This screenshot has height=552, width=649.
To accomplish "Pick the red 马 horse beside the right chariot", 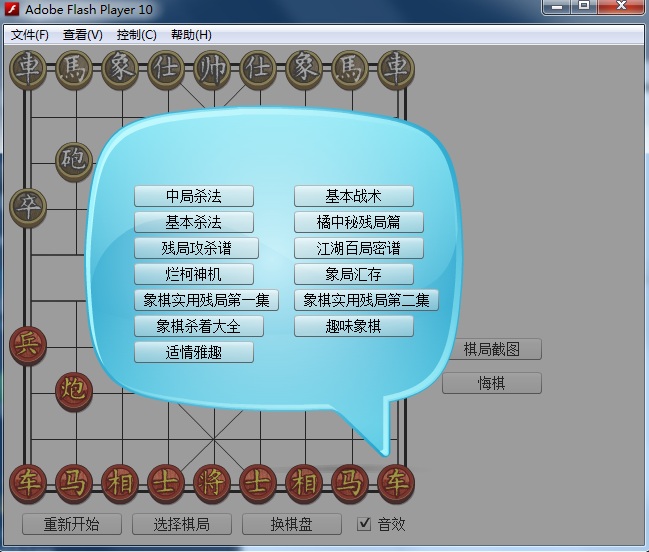I will pyautogui.click(x=350, y=484).
